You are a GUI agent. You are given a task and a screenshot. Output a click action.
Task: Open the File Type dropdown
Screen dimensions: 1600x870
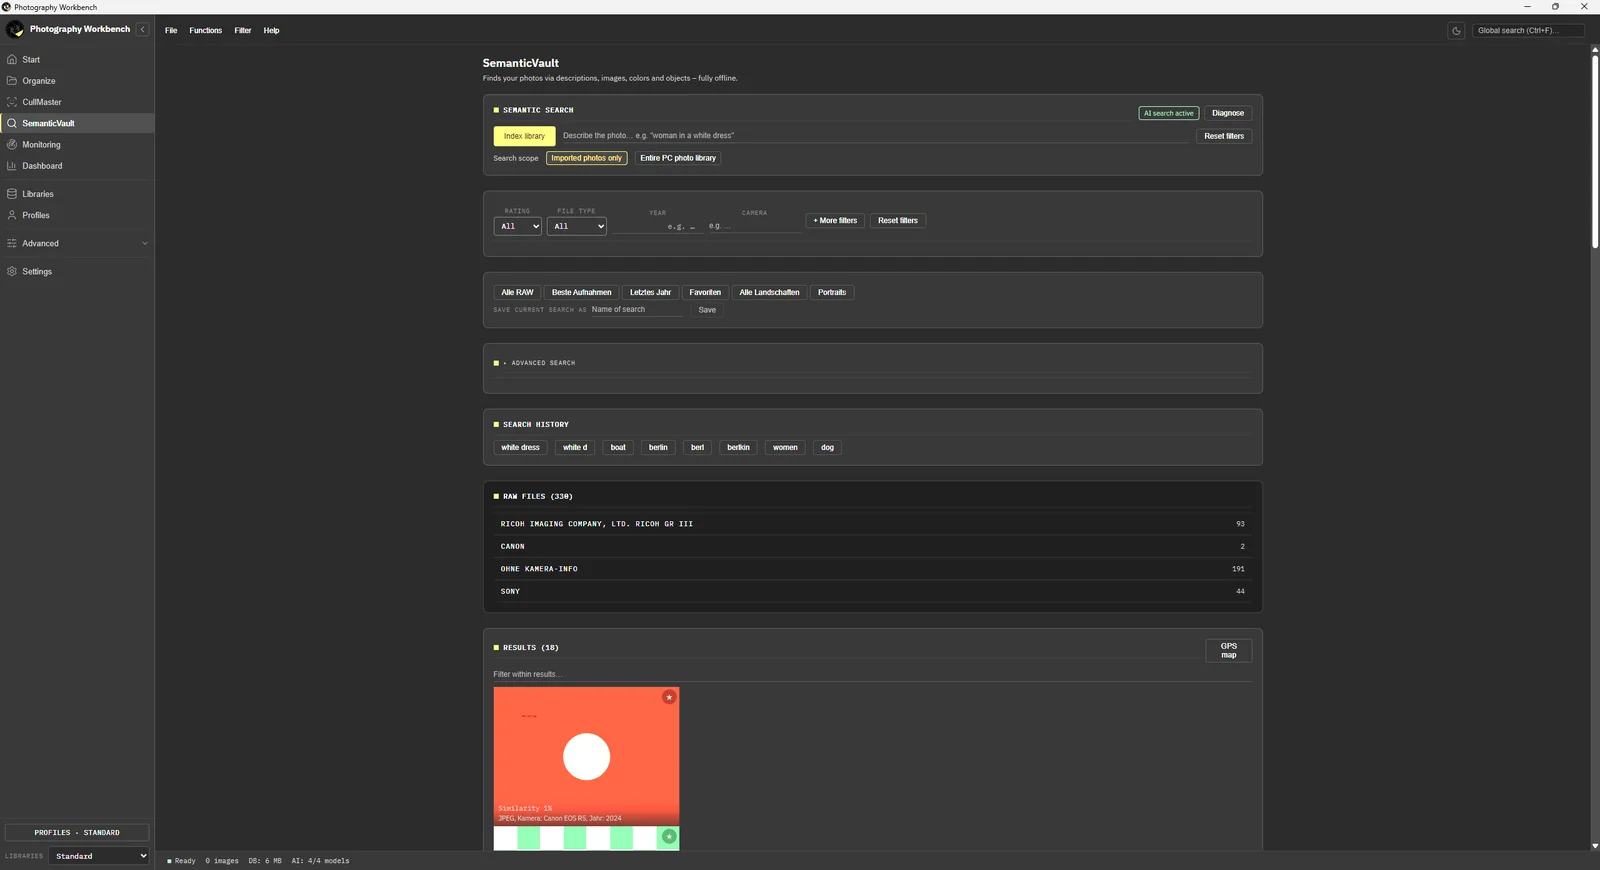pyautogui.click(x=577, y=226)
